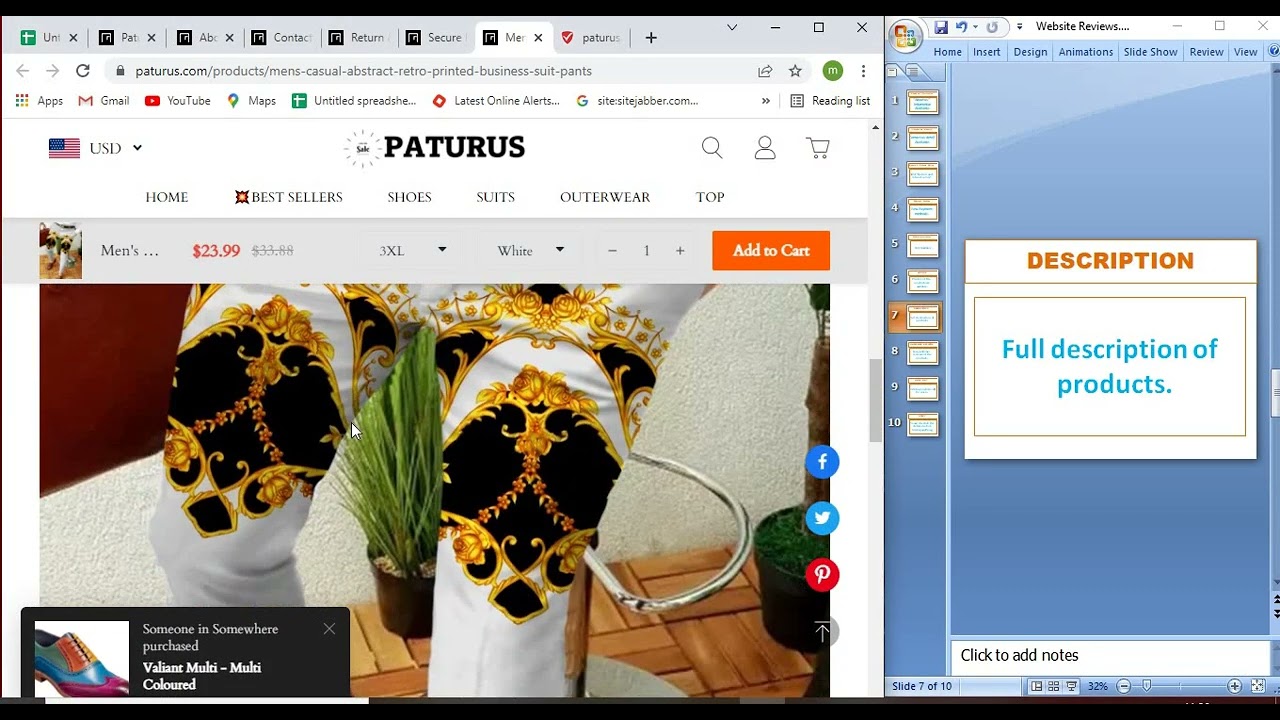Pin product using Pinterest icon
Viewport: 1280px width, 720px height.
pyautogui.click(x=822, y=575)
